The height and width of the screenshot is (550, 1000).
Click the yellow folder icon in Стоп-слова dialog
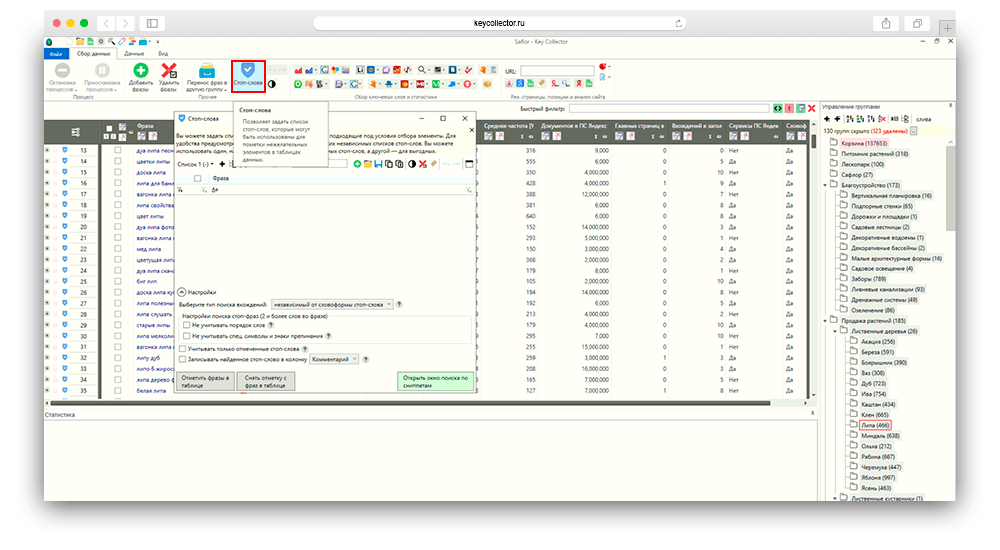point(368,164)
